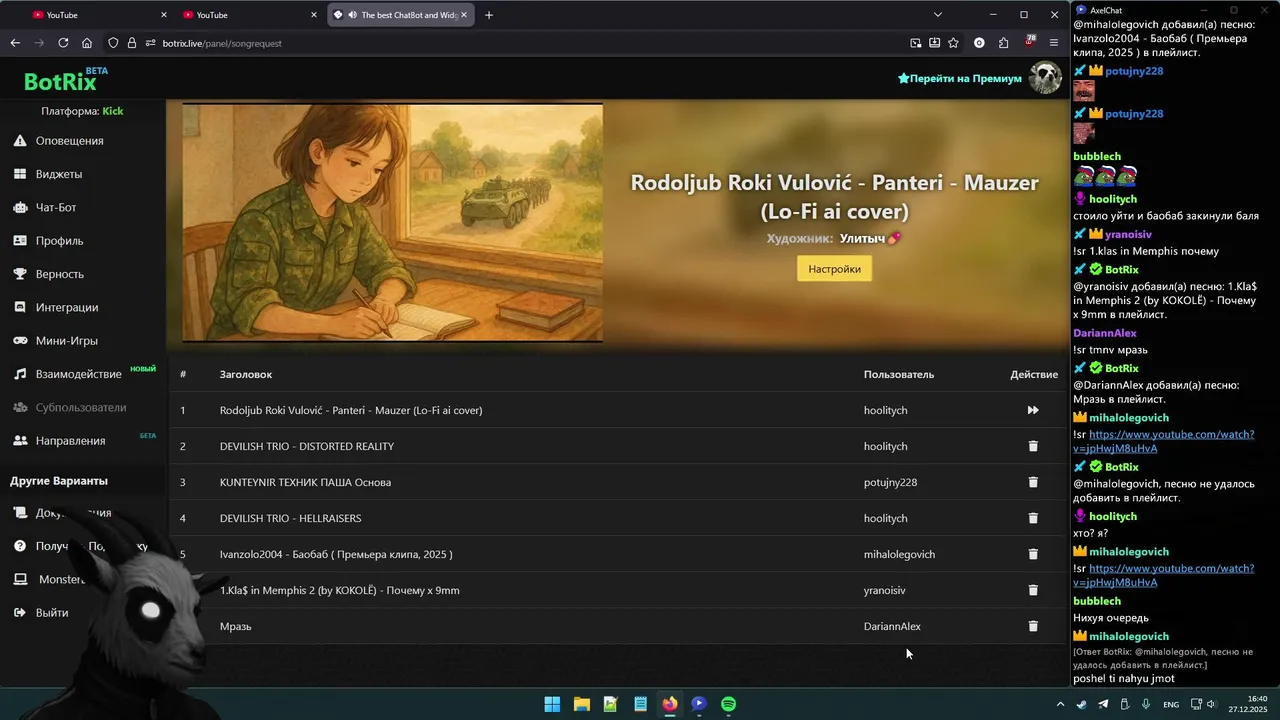This screenshot has height=720, width=1280.
Task: Open user avatar at top right
Action: (1045, 78)
